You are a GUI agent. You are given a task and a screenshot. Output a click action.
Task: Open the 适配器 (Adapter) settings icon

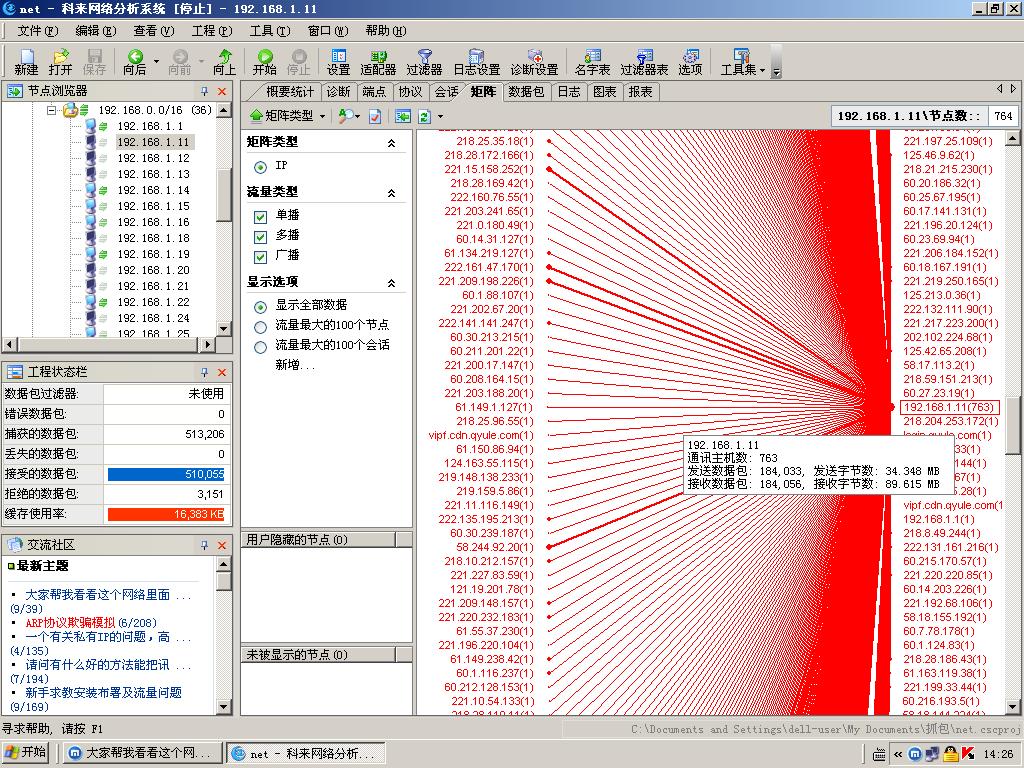378,62
